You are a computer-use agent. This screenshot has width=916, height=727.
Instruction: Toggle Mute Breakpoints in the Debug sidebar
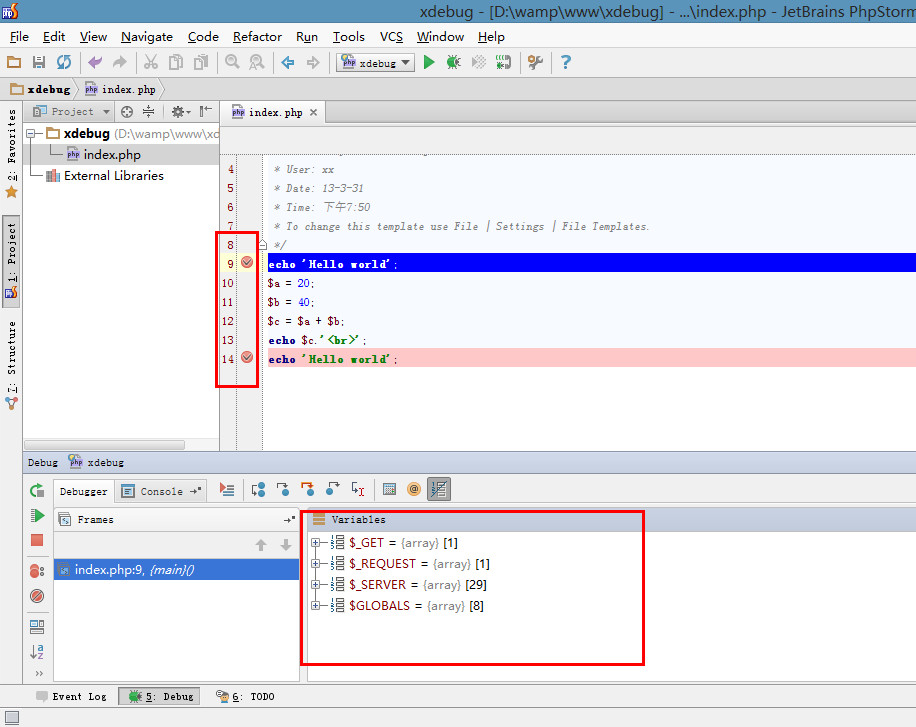point(37,596)
